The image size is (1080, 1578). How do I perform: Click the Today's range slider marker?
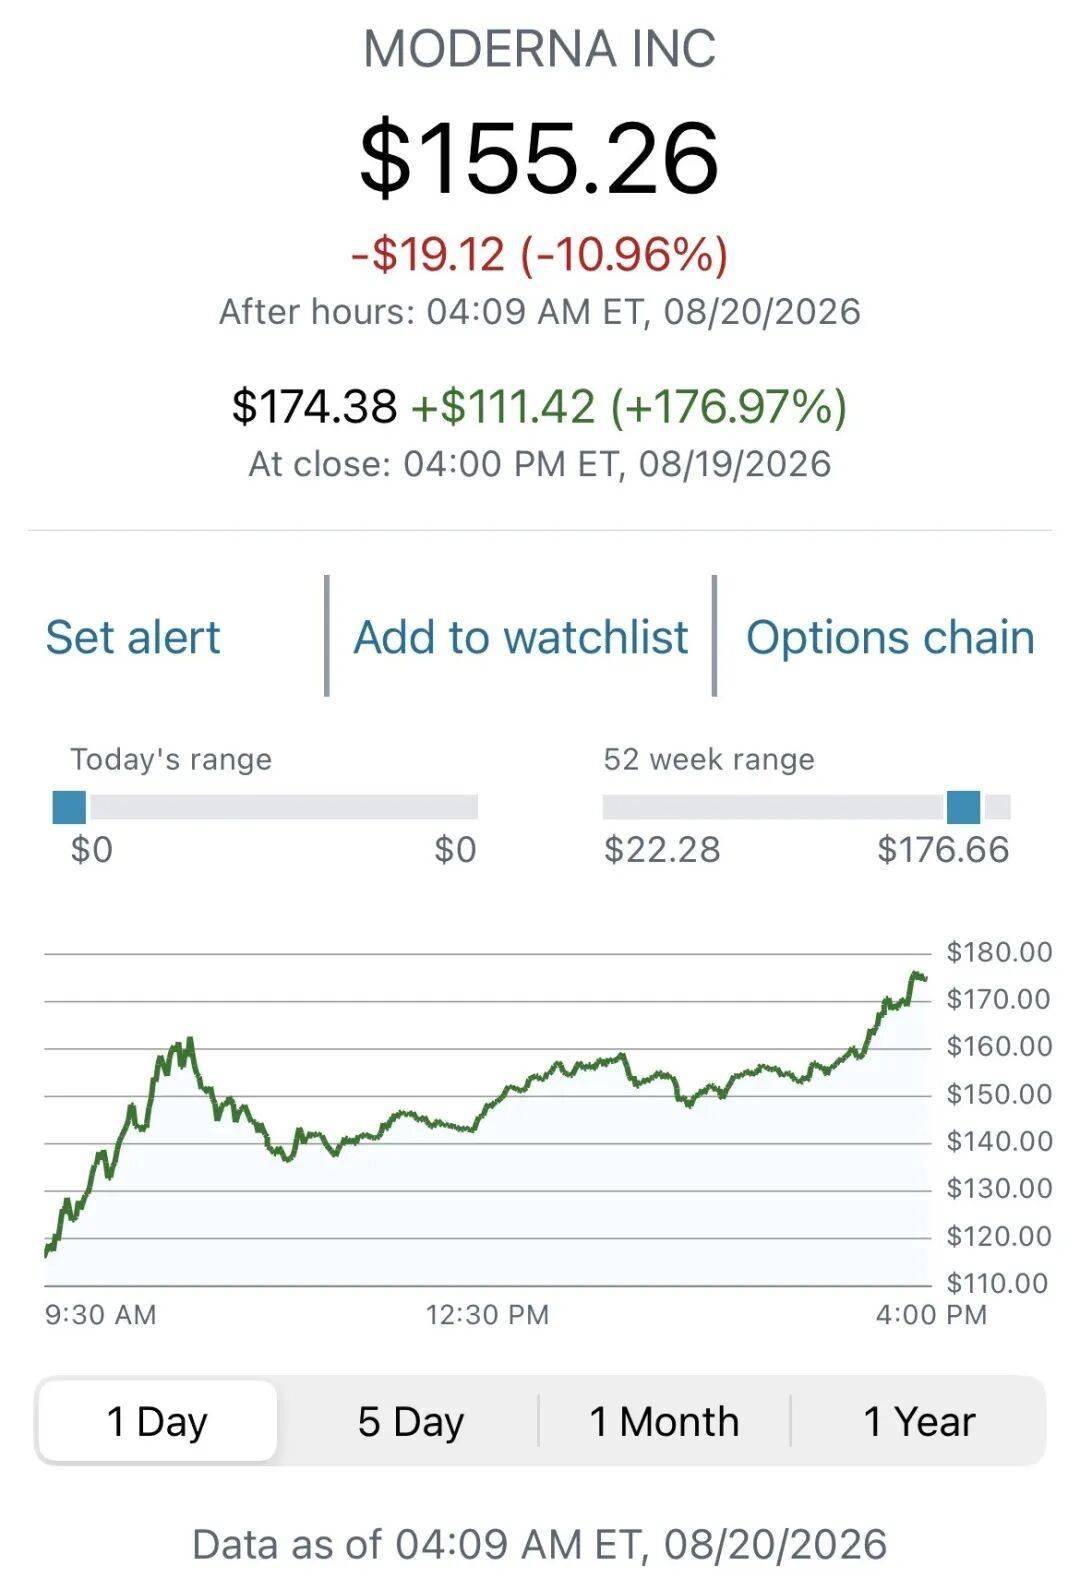click(69, 807)
